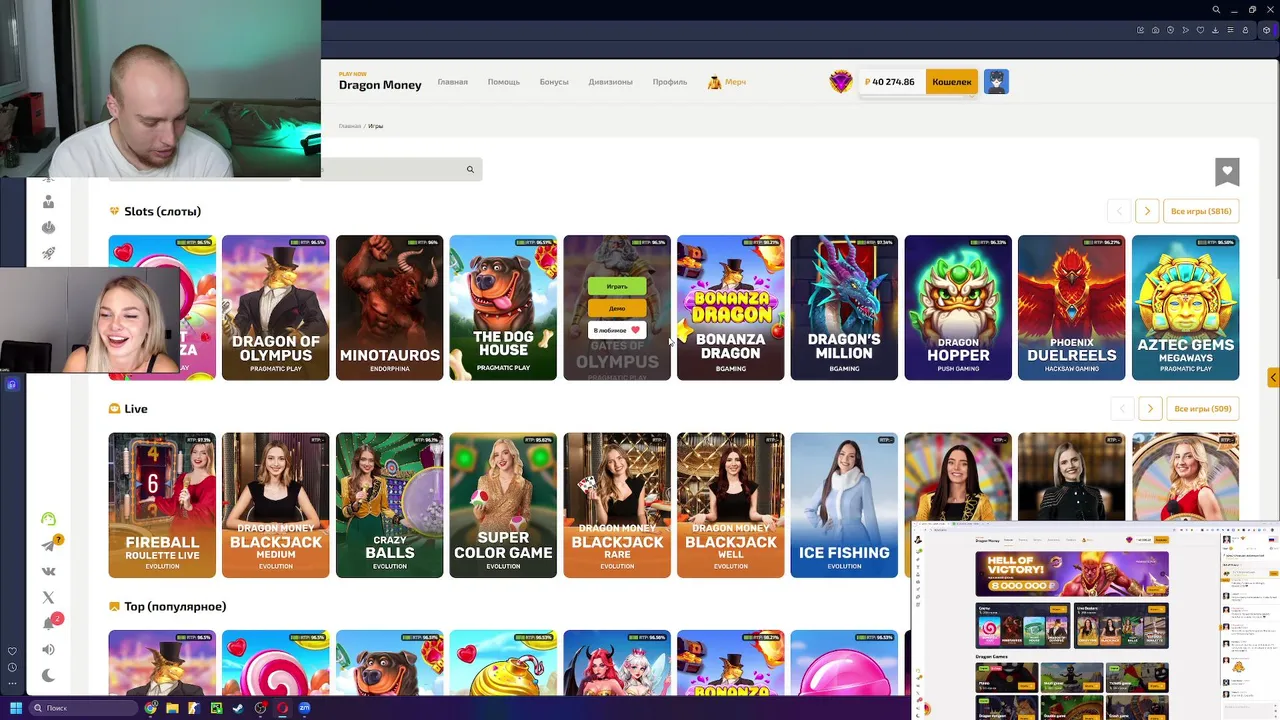Open the Помощь menu item
Viewport: 1280px width, 720px height.
pos(504,82)
